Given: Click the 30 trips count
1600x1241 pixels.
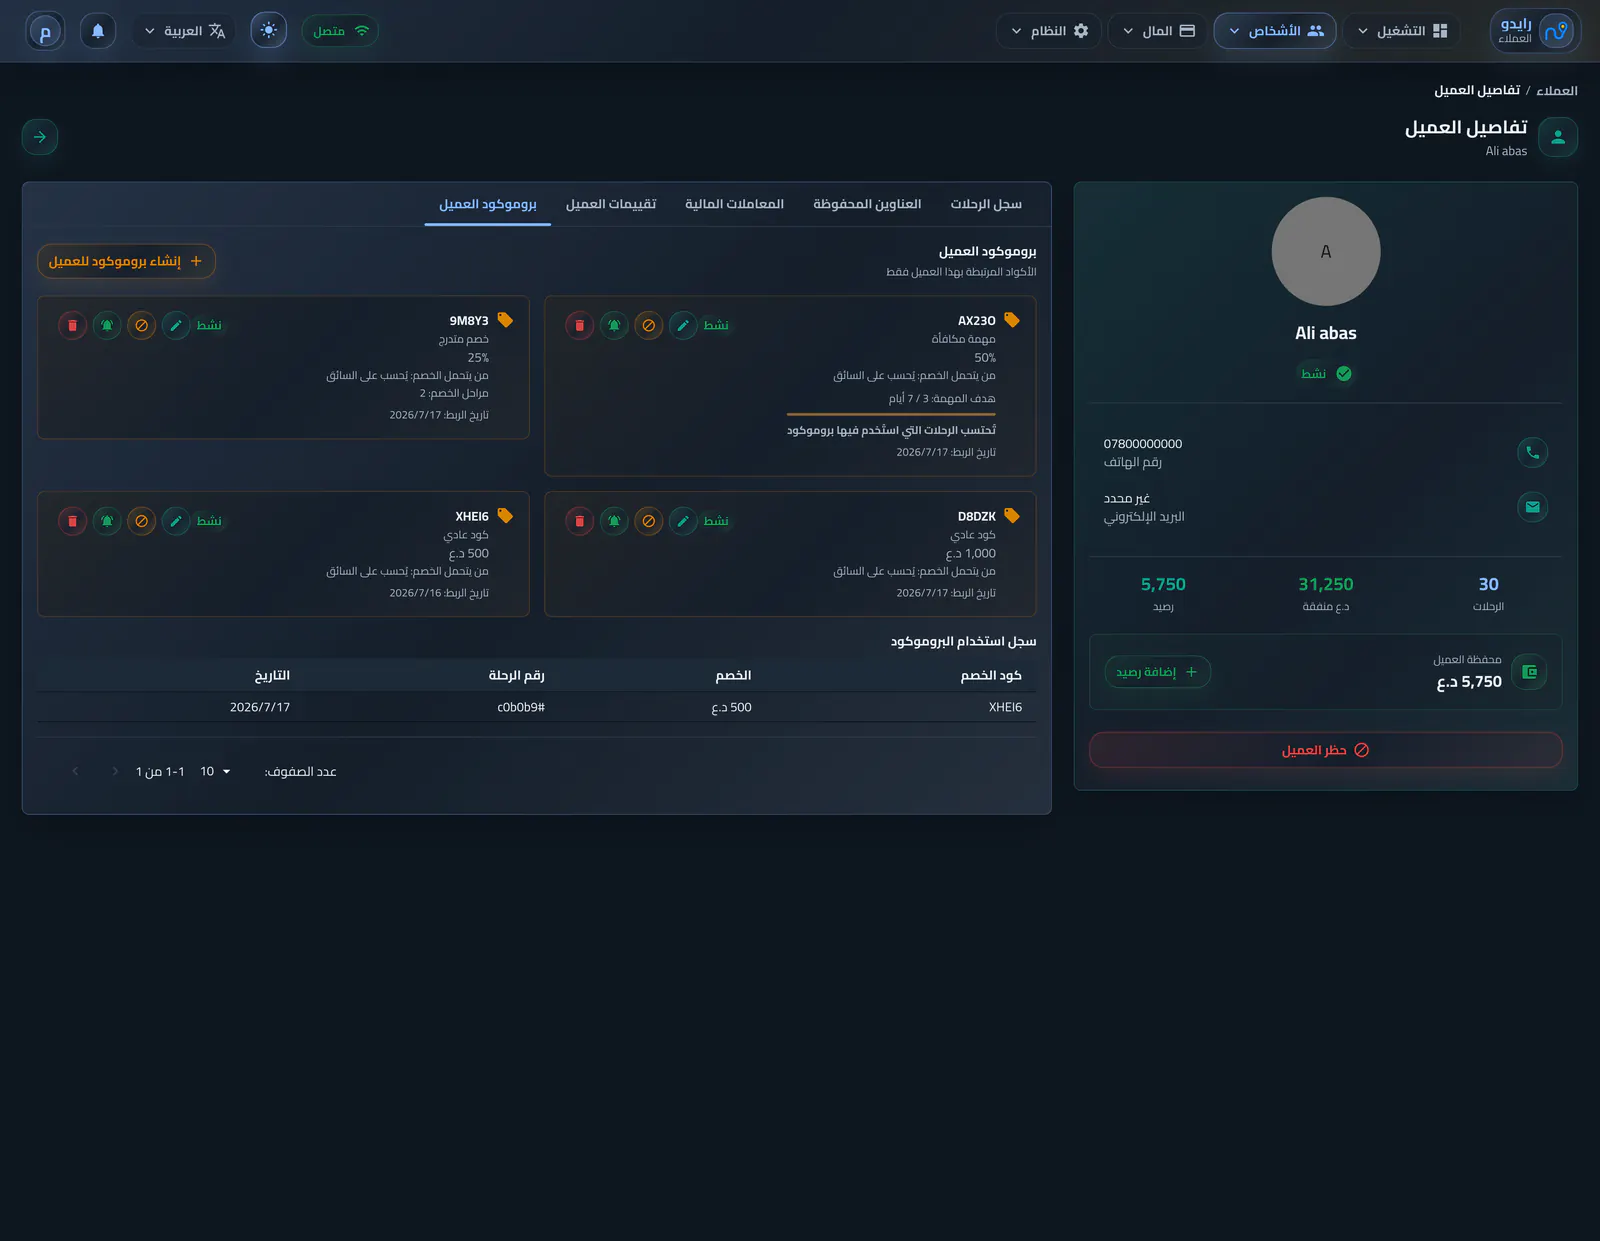Looking at the screenshot, I should pyautogui.click(x=1488, y=584).
